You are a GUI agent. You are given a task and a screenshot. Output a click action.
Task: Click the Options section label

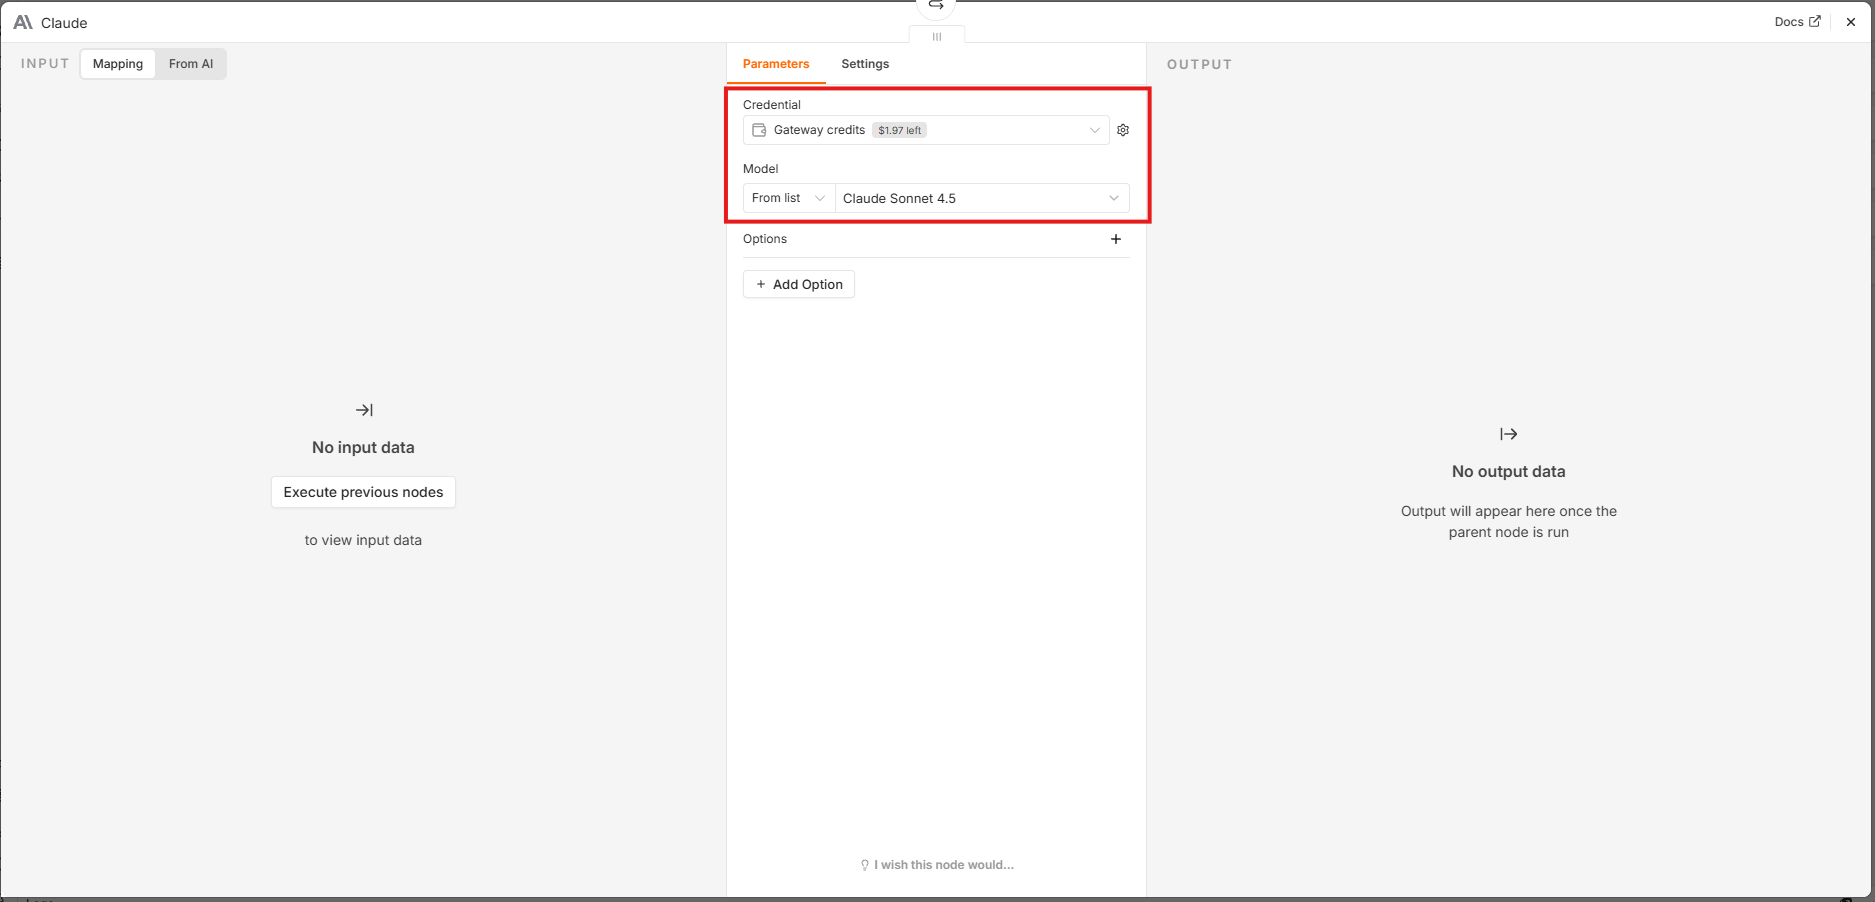(x=765, y=239)
